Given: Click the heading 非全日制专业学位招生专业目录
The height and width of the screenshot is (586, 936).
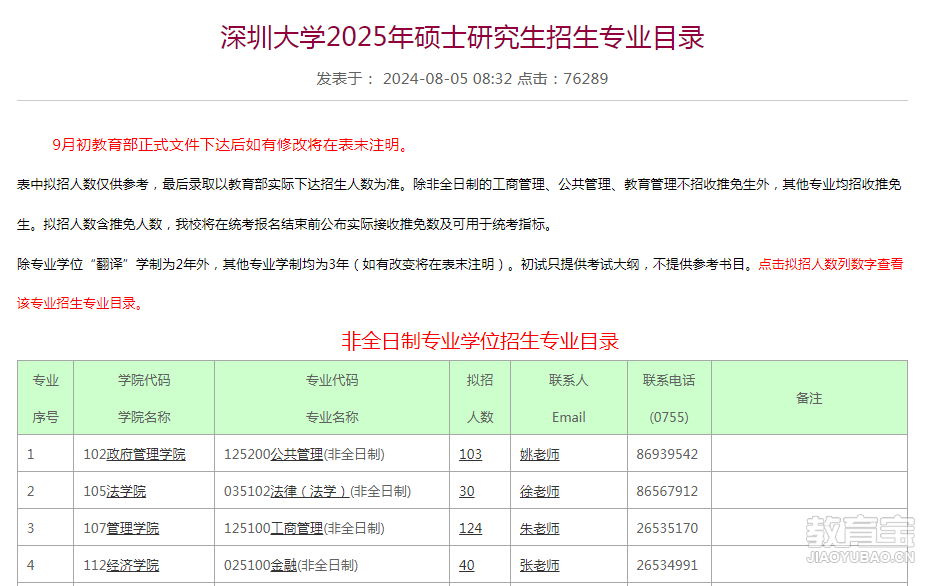Looking at the screenshot, I should pos(480,341).
